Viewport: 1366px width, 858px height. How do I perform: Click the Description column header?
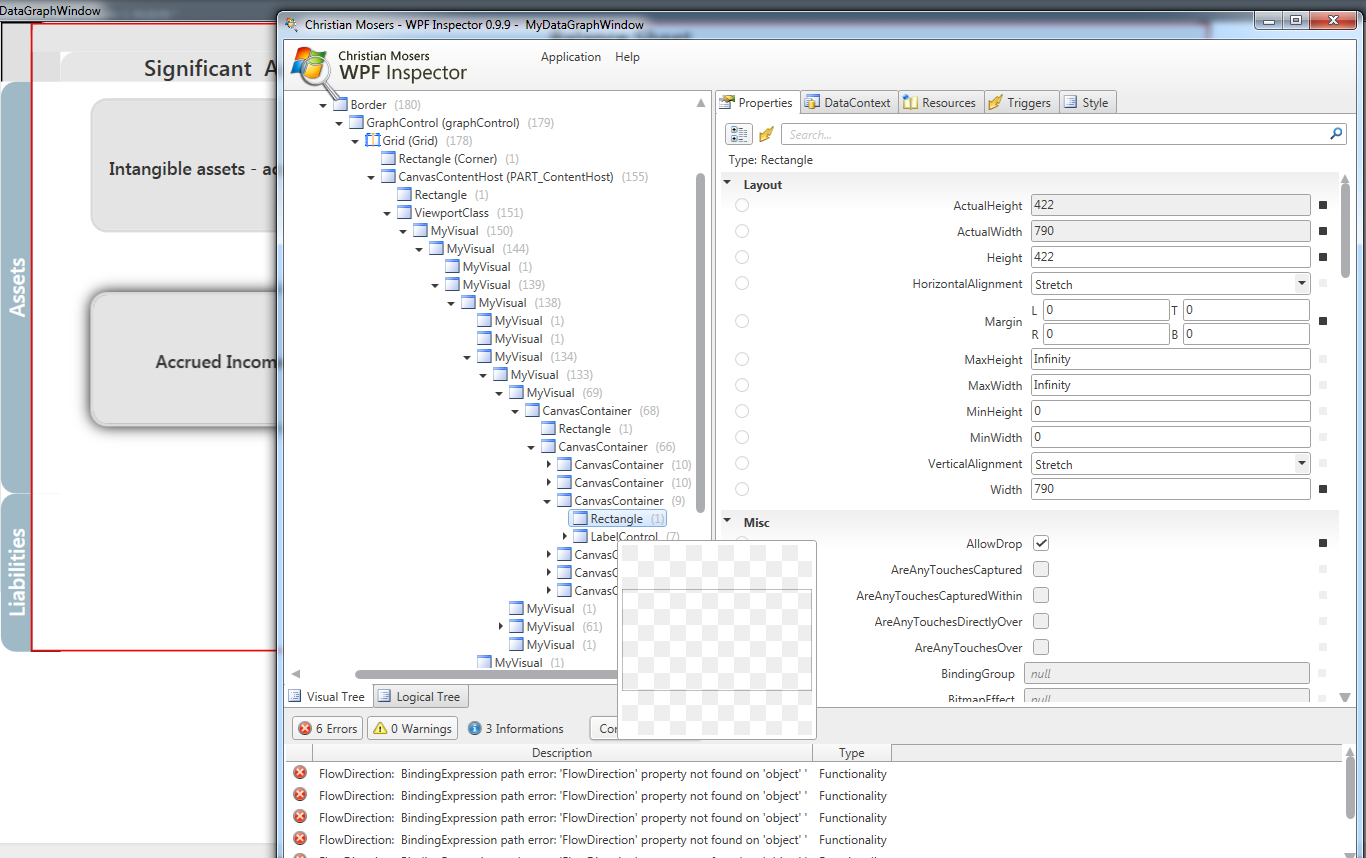coord(562,752)
